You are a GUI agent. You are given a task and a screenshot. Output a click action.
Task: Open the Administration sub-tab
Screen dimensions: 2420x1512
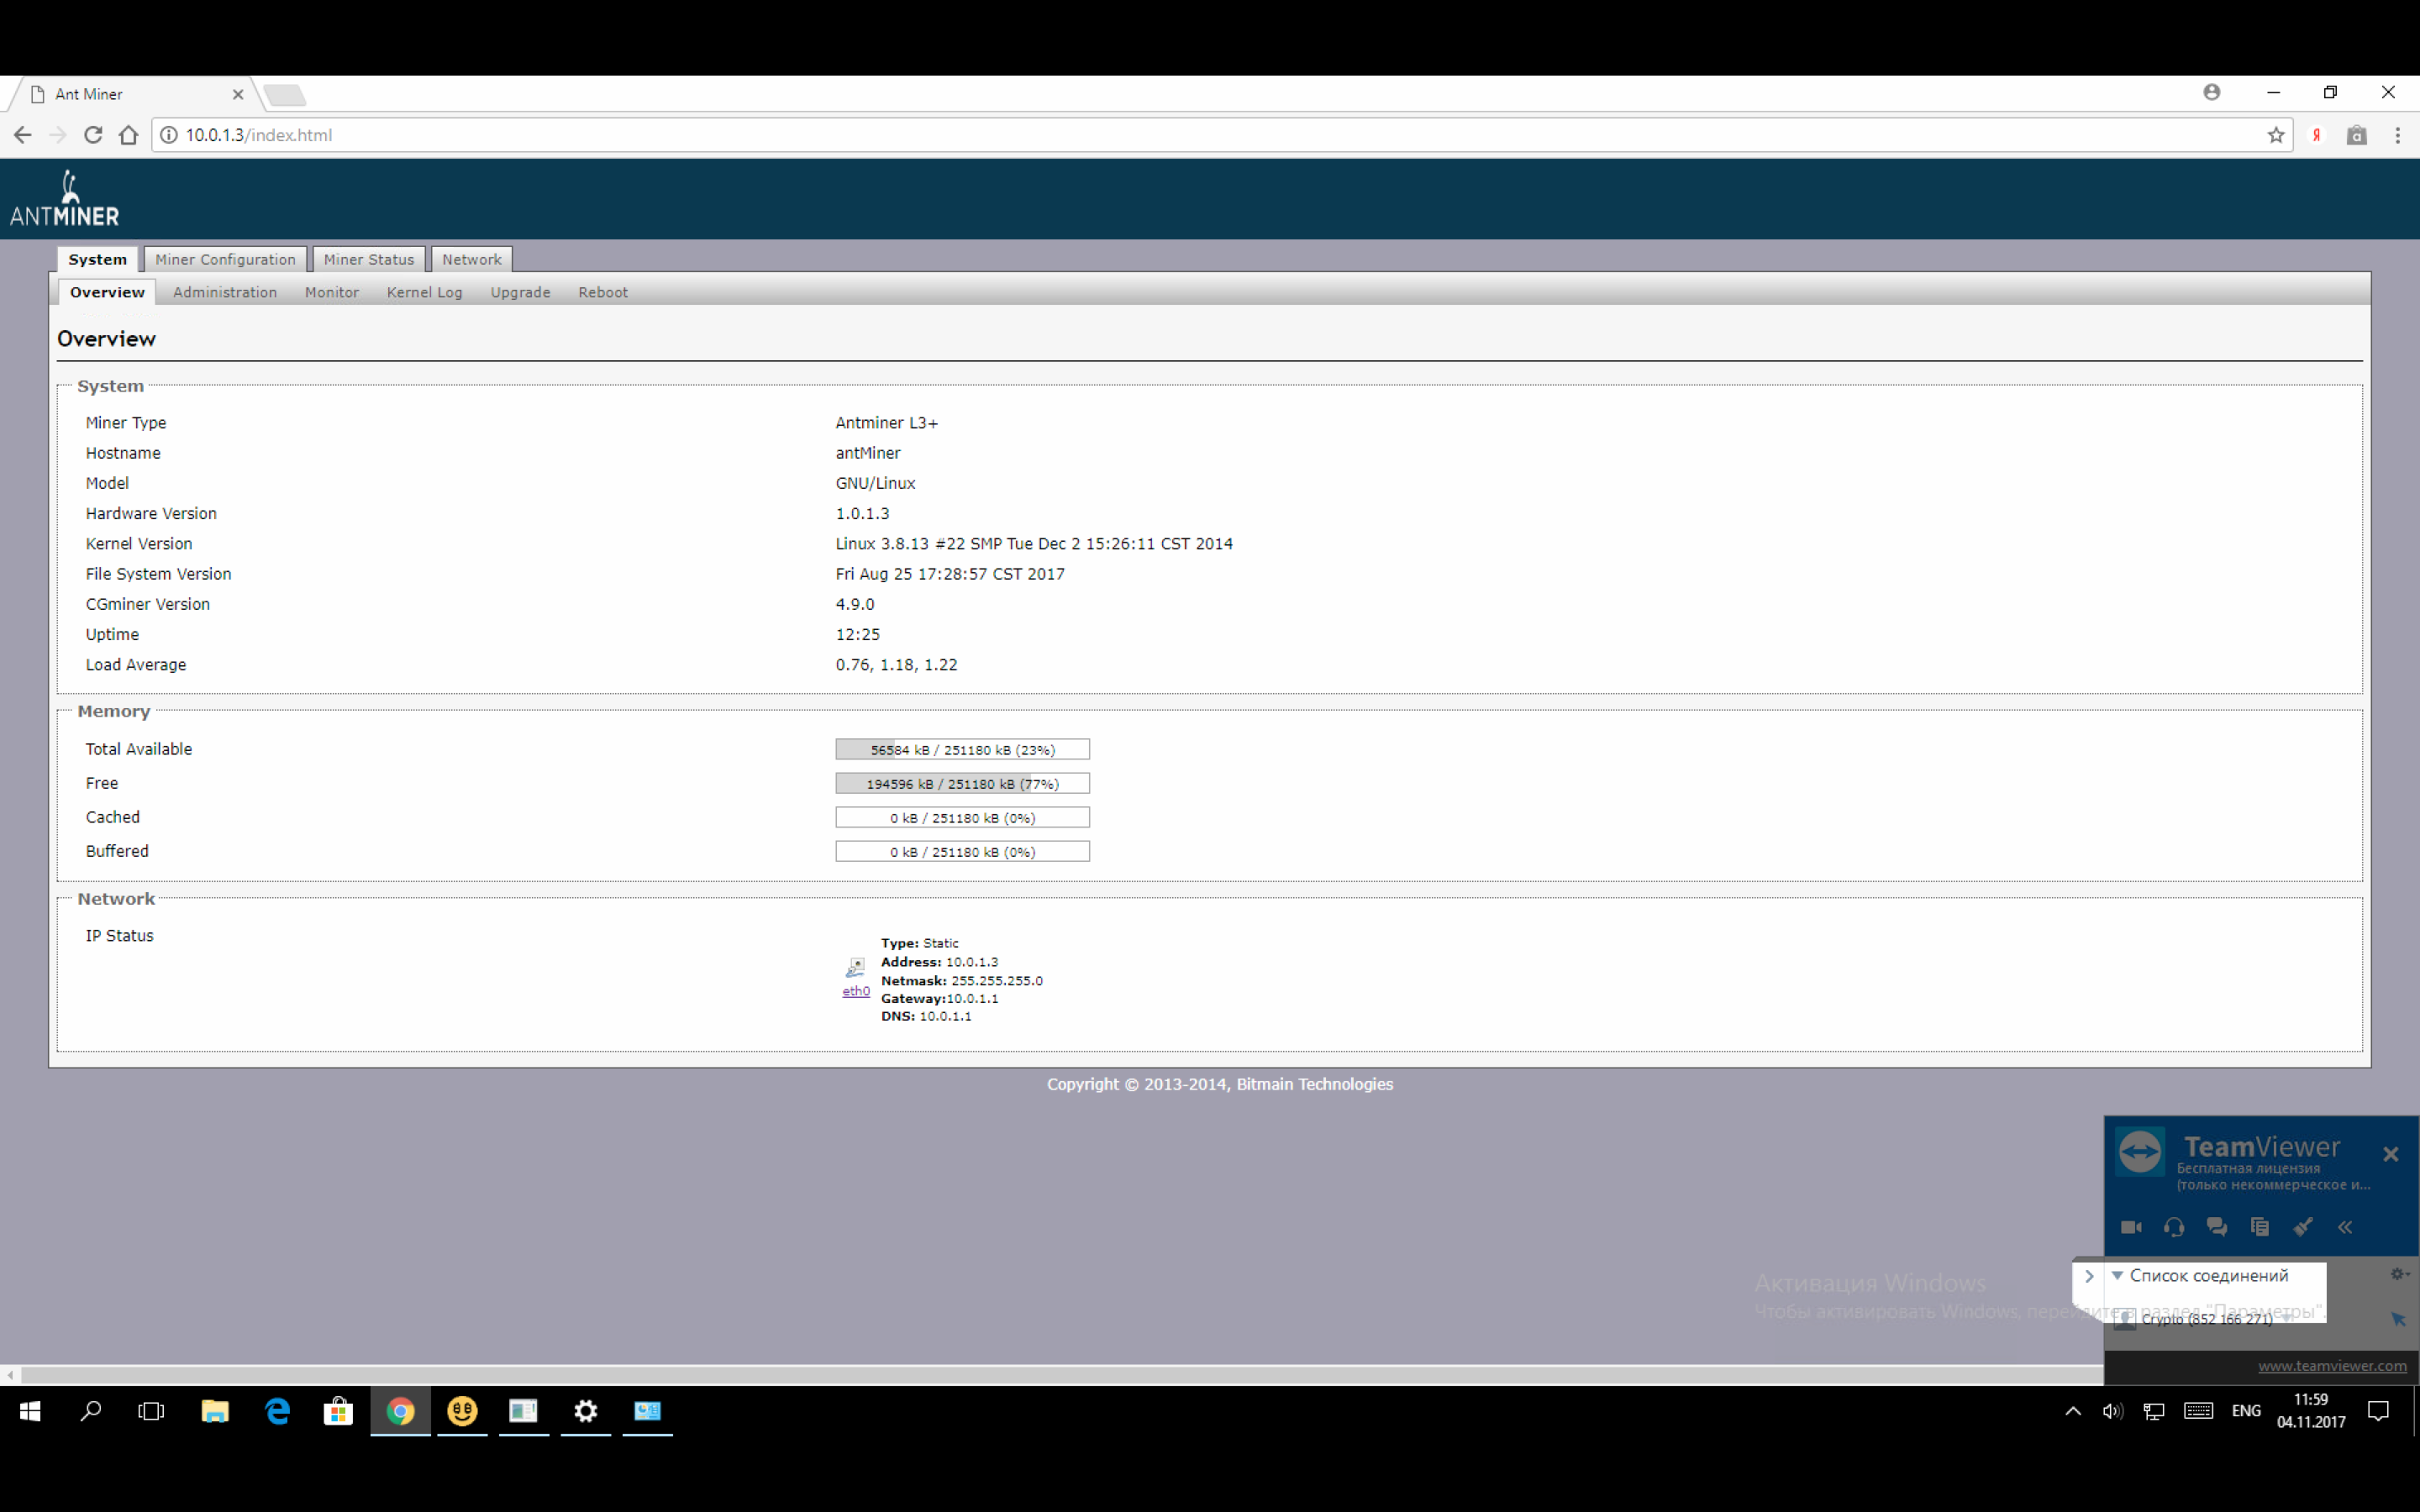(x=225, y=292)
